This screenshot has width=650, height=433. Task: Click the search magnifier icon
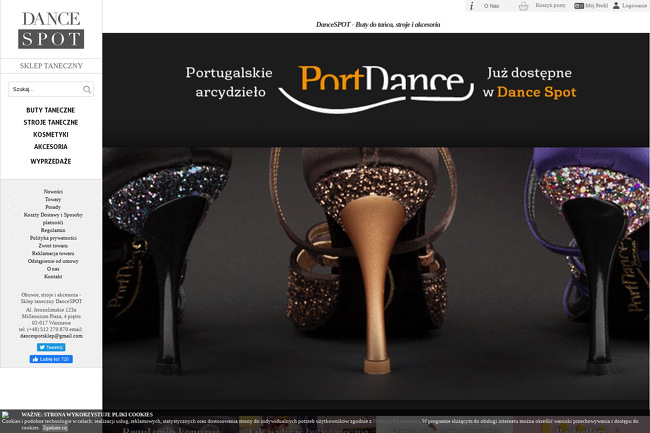[87, 89]
